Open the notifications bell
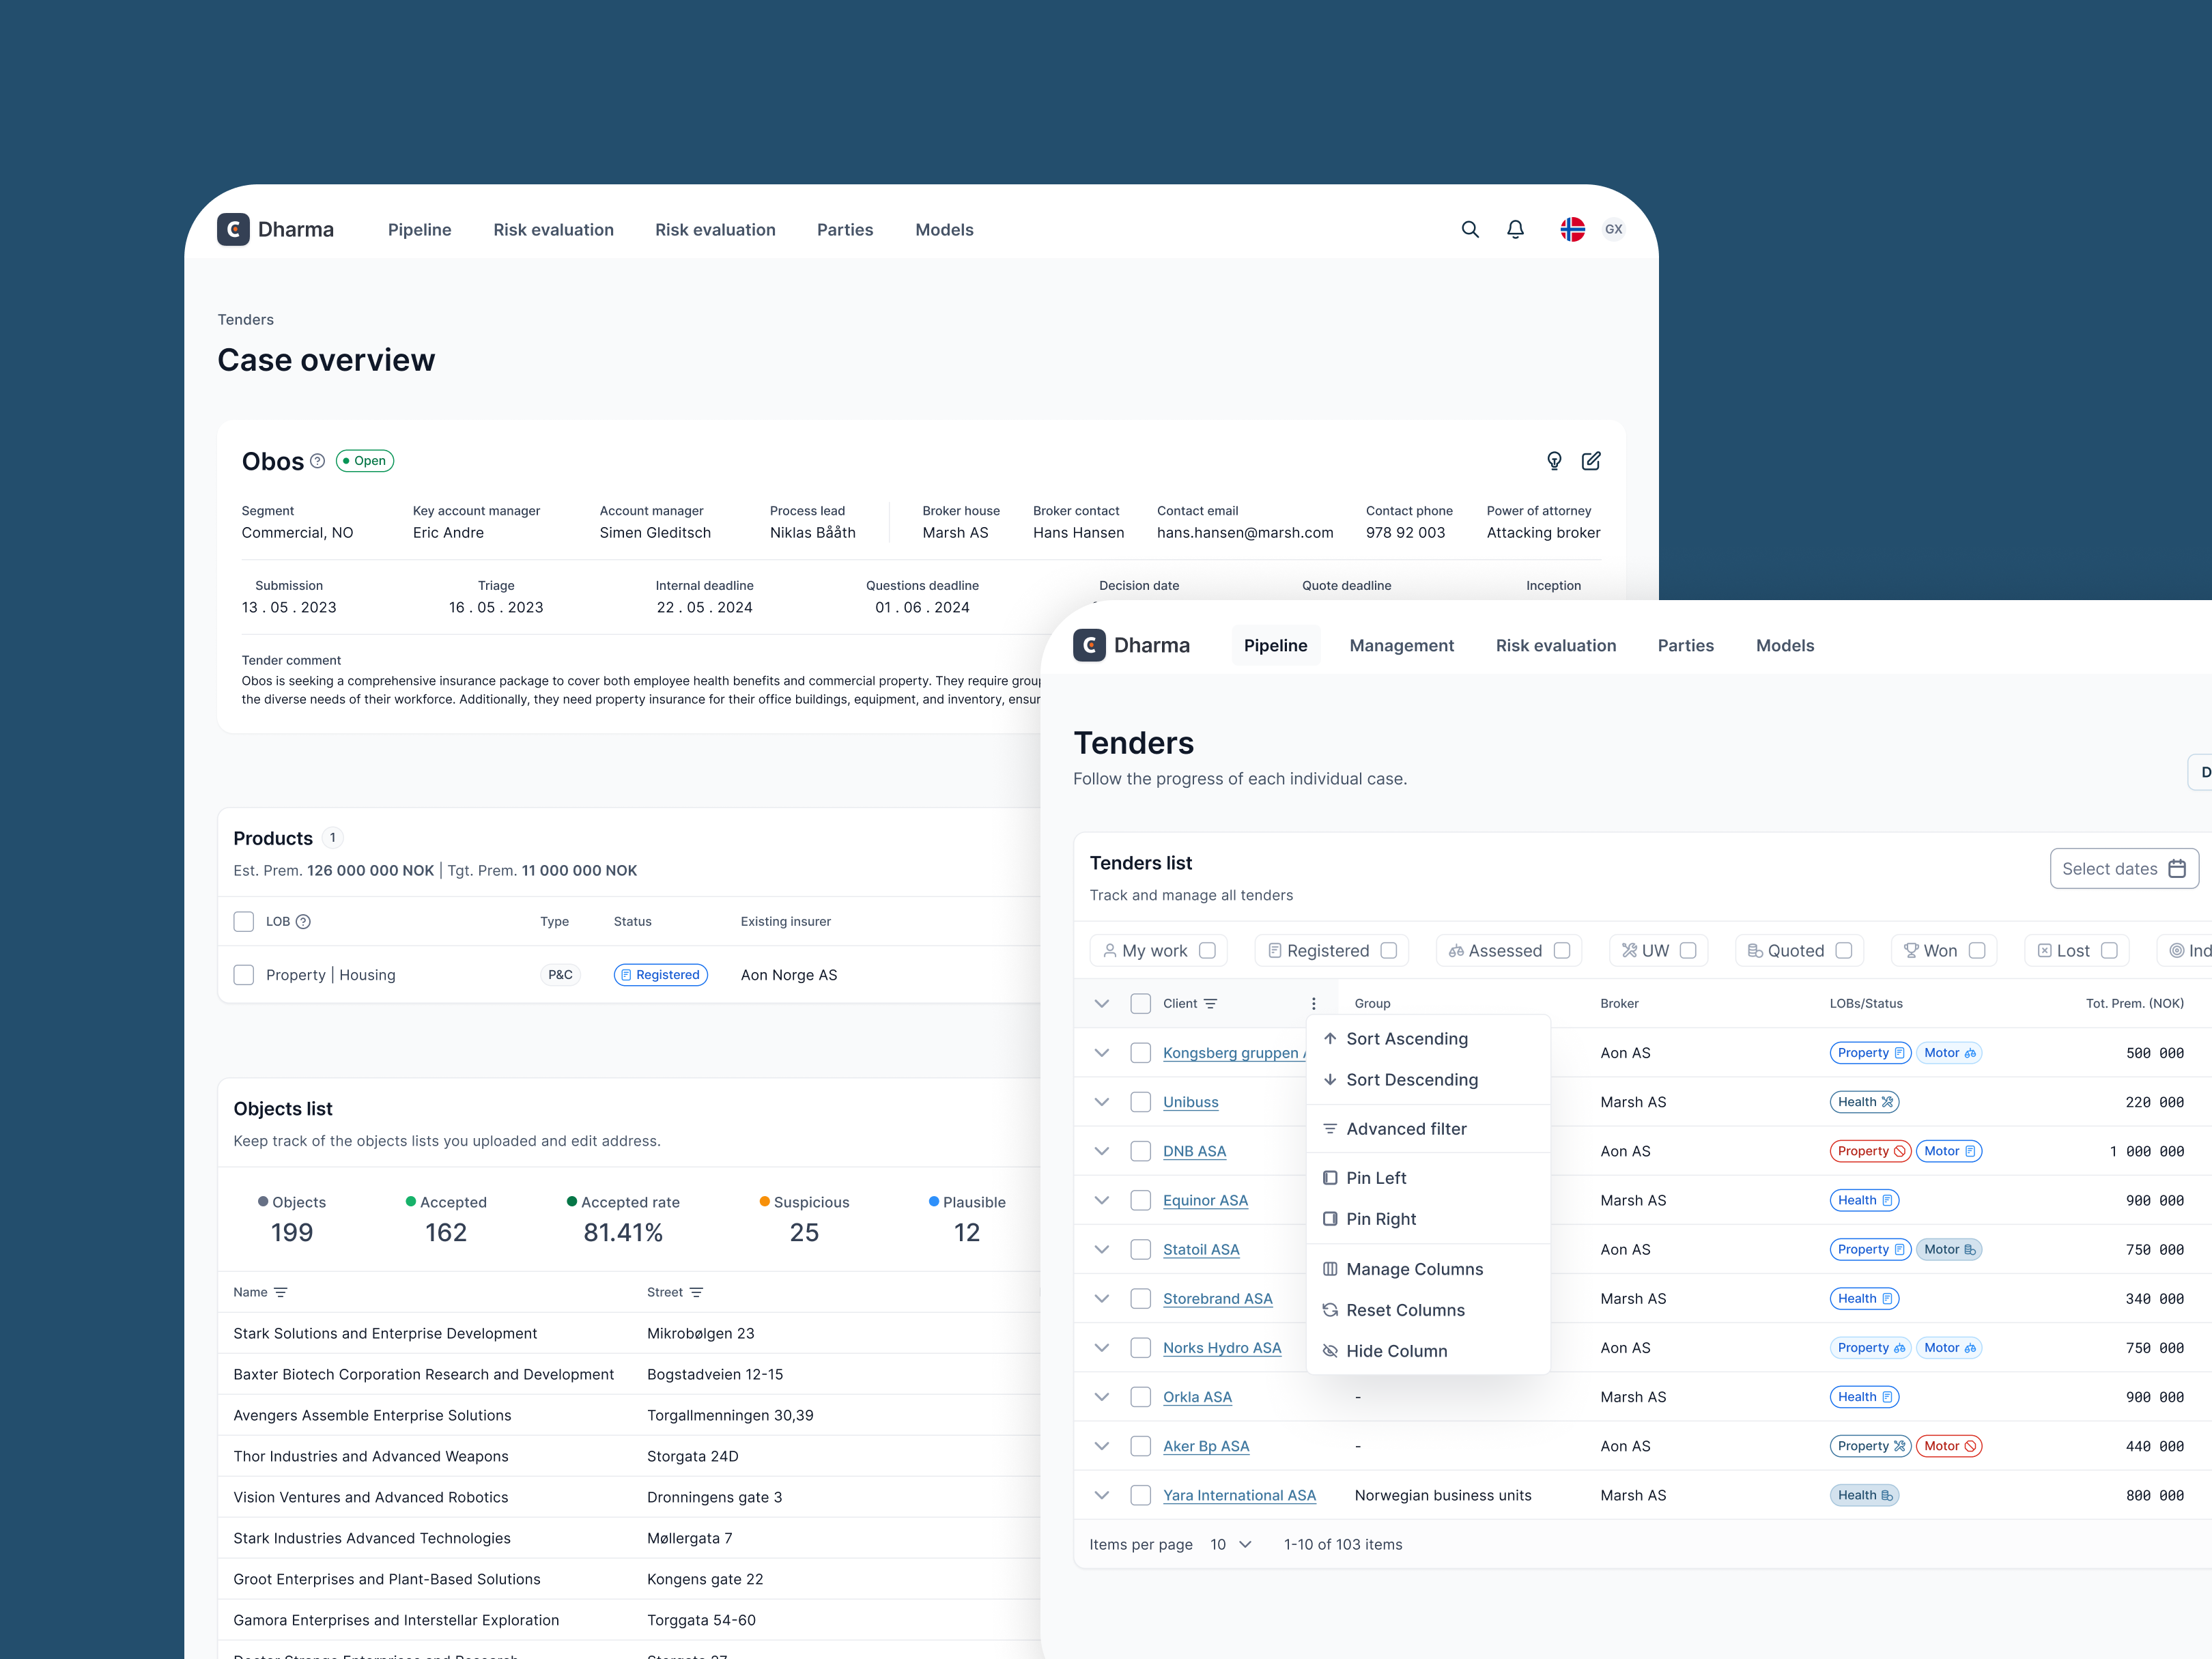Image resolution: width=2212 pixels, height=1659 pixels. point(1515,229)
